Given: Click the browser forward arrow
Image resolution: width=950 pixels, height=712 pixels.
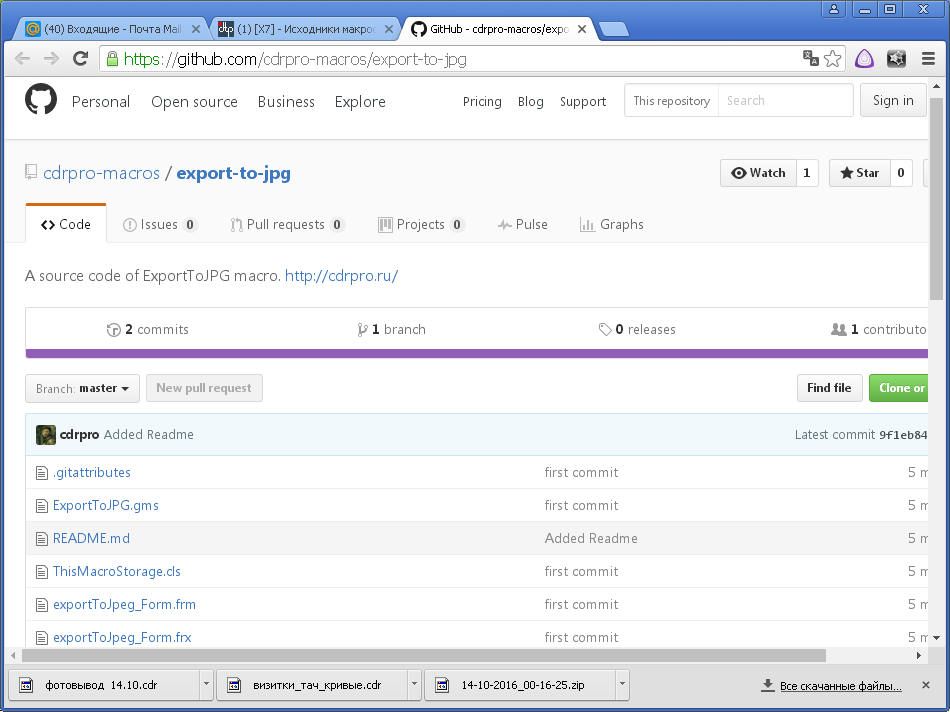Looking at the screenshot, I should 51,59.
